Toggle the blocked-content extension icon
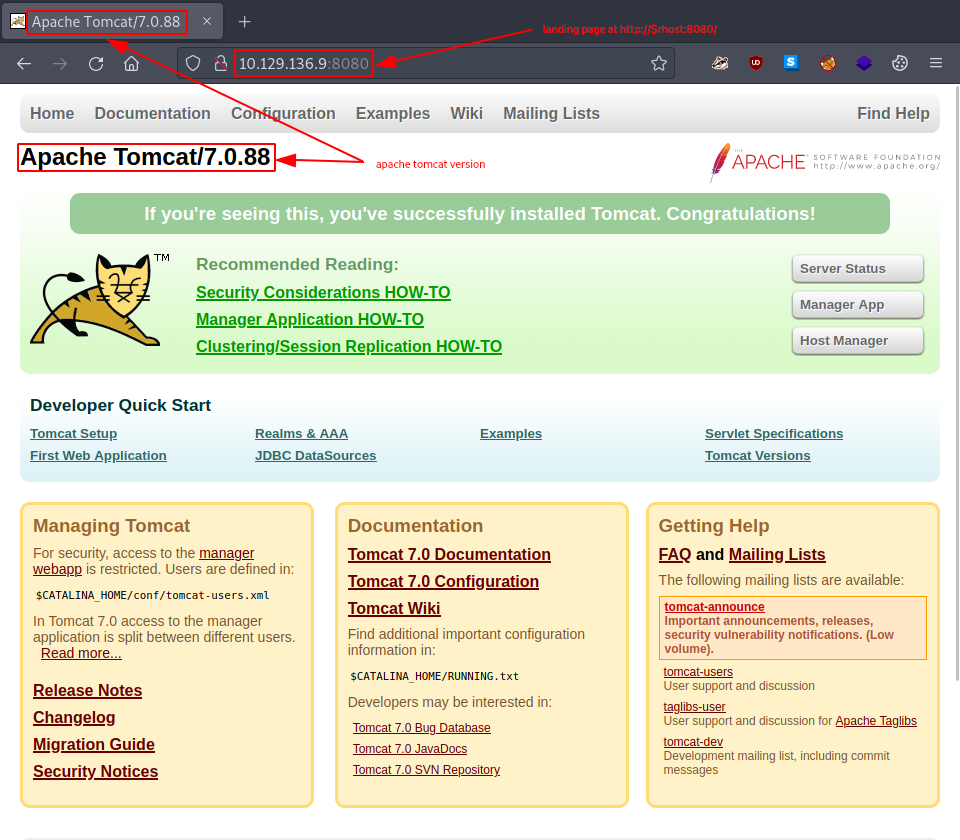 828,62
